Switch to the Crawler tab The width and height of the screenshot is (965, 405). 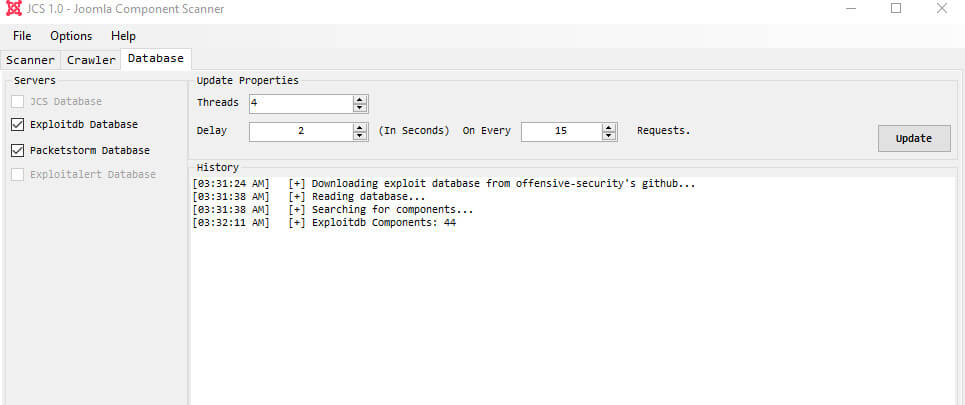coord(91,60)
